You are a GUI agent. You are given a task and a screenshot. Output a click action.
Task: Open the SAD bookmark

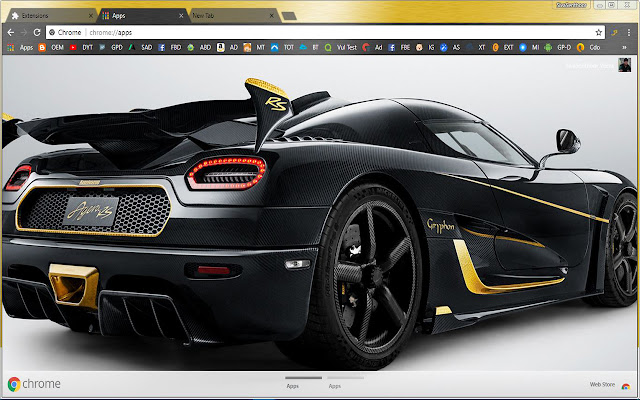pos(140,48)
